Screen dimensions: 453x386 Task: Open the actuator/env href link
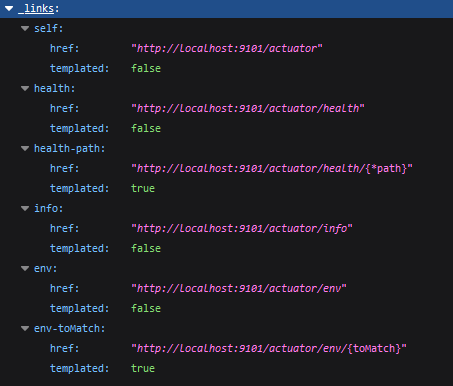(239, 289)
